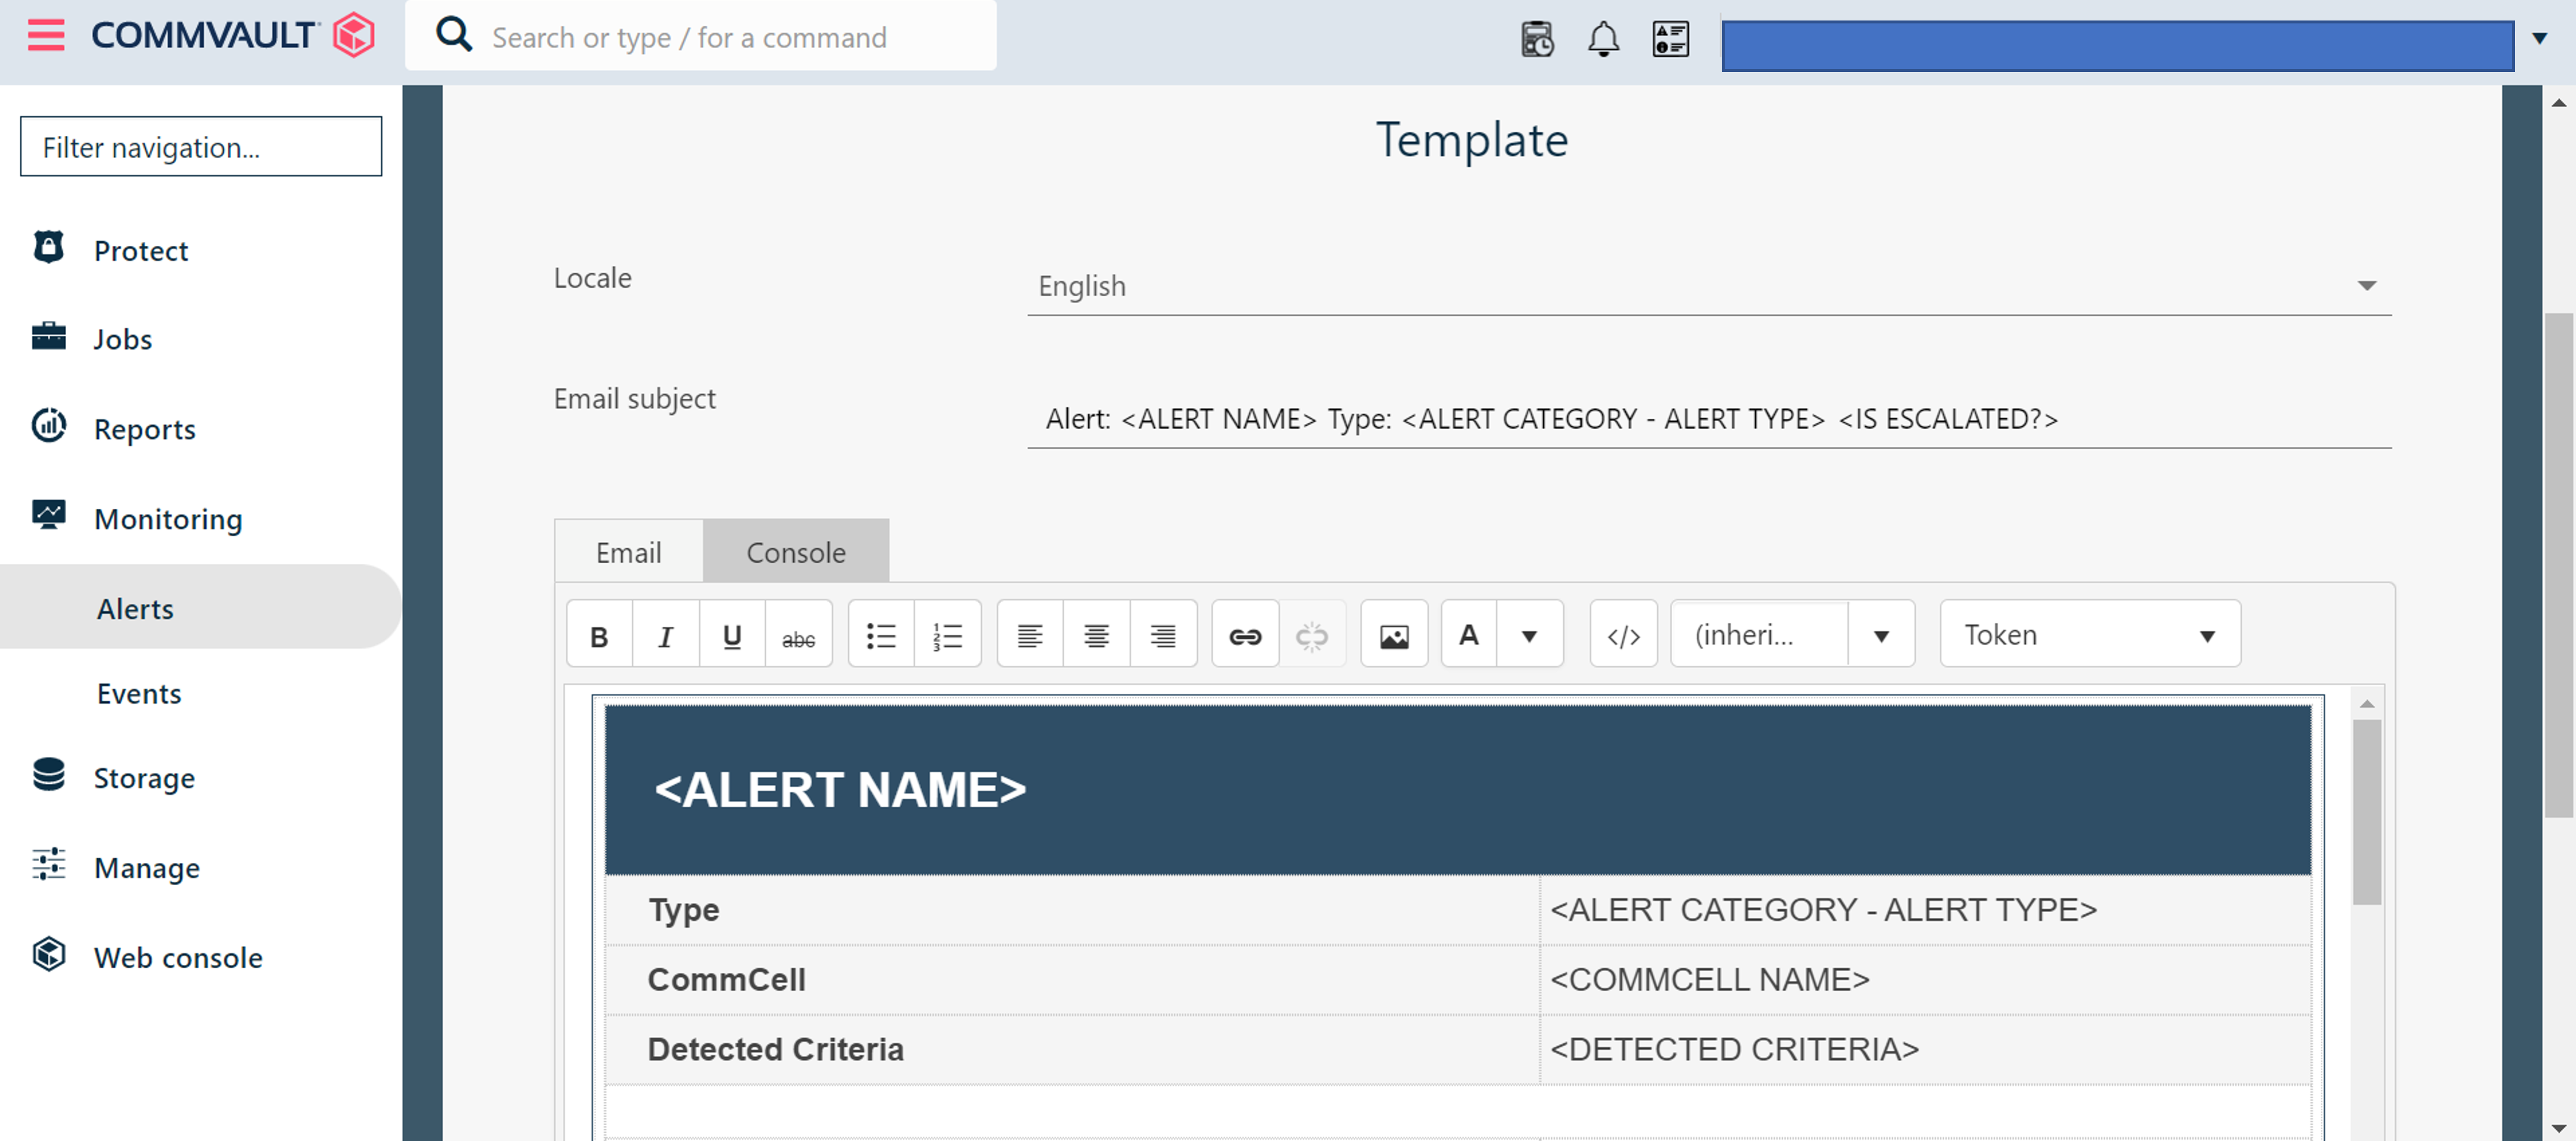Insert an image into template
Screen dimensions: 2576x1141
pos(1394,636)
